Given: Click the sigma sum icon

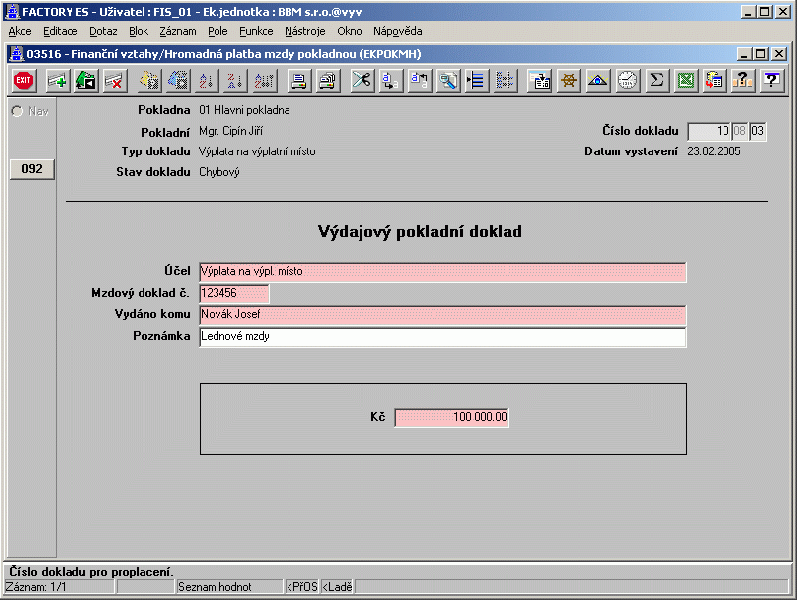Looking at the screenshot, I should [656, 80].
